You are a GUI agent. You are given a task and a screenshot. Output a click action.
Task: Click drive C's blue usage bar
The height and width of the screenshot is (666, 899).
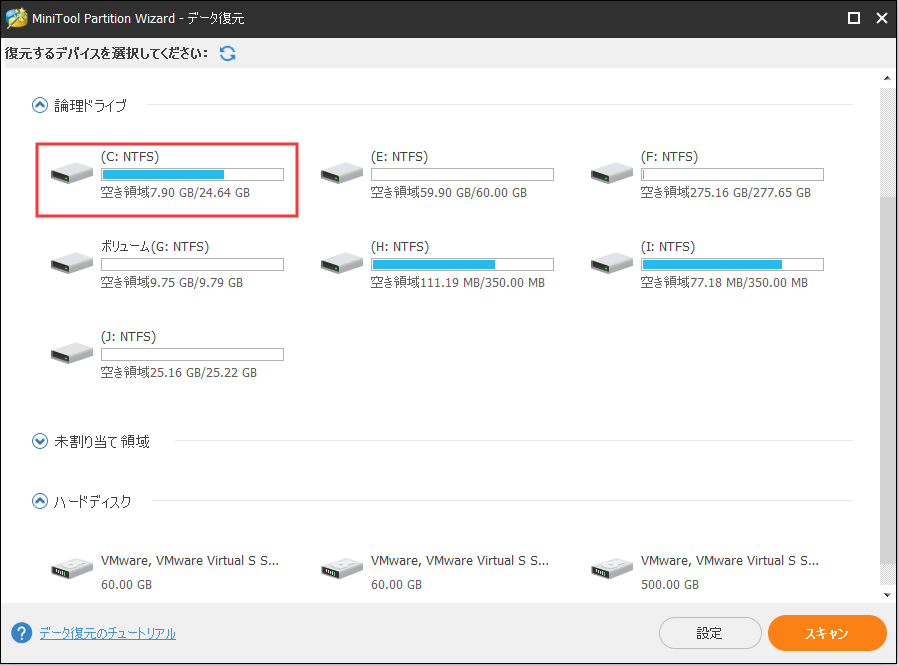coord(161,173)
